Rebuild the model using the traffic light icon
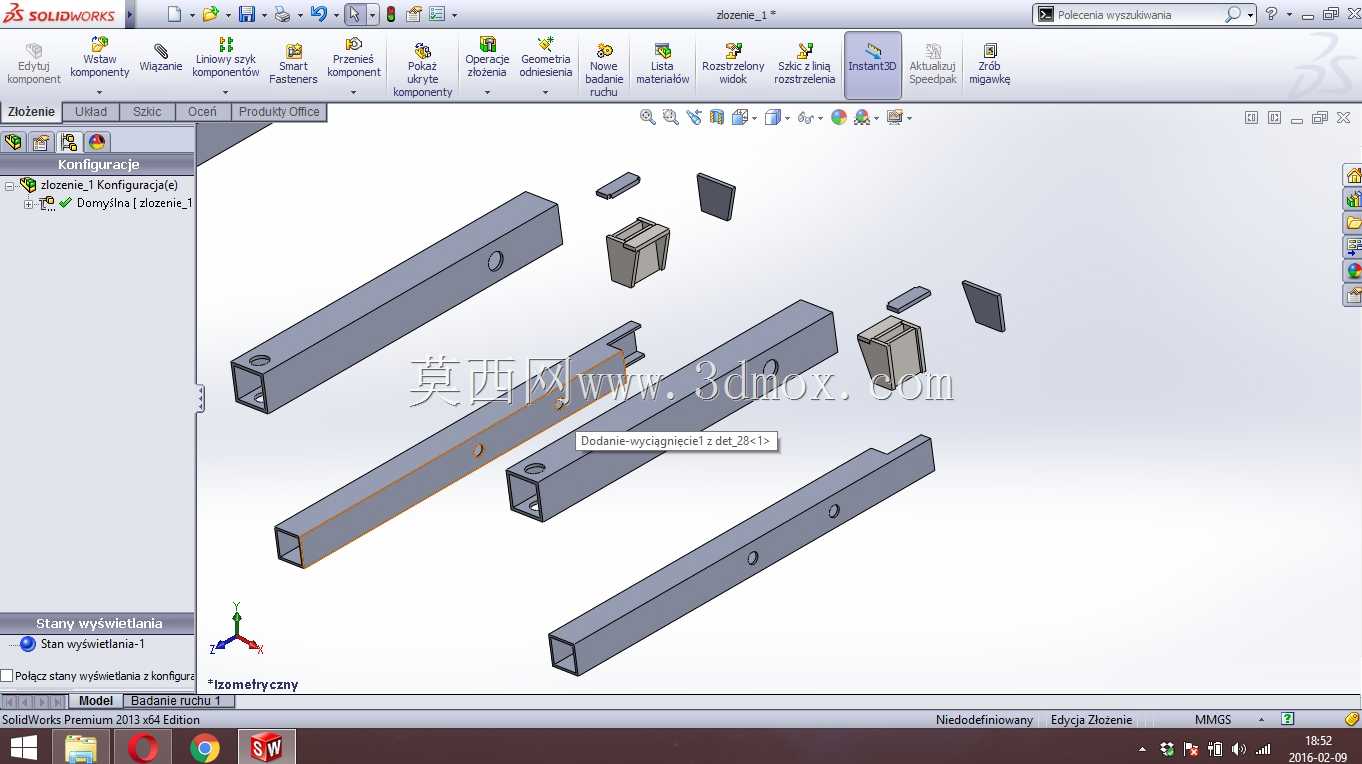This screenshot has width=1362, height=764. (390, 14)
